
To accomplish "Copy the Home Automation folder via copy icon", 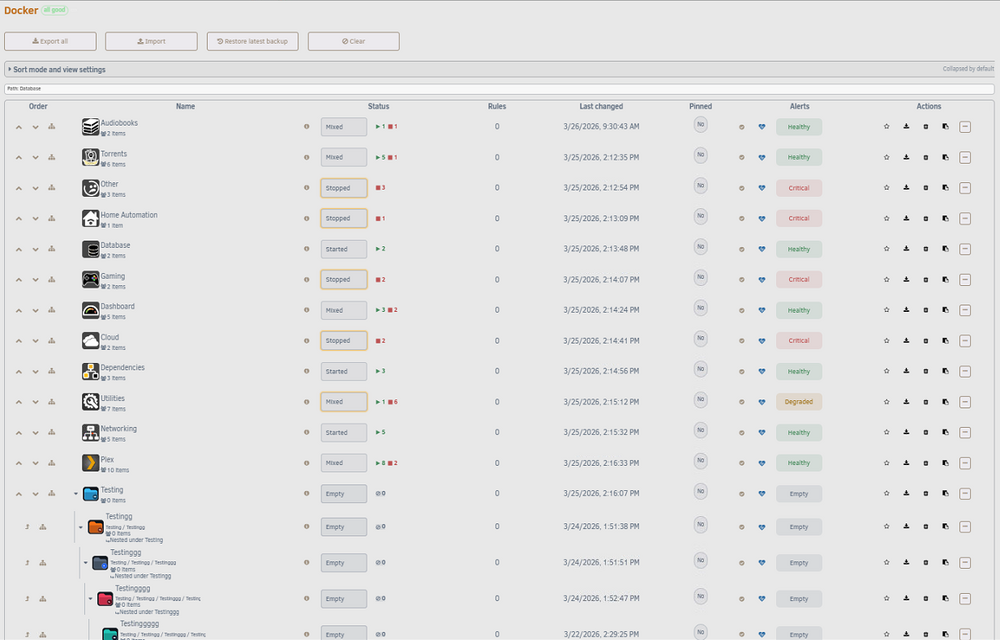I will click(x=945, y=218).
